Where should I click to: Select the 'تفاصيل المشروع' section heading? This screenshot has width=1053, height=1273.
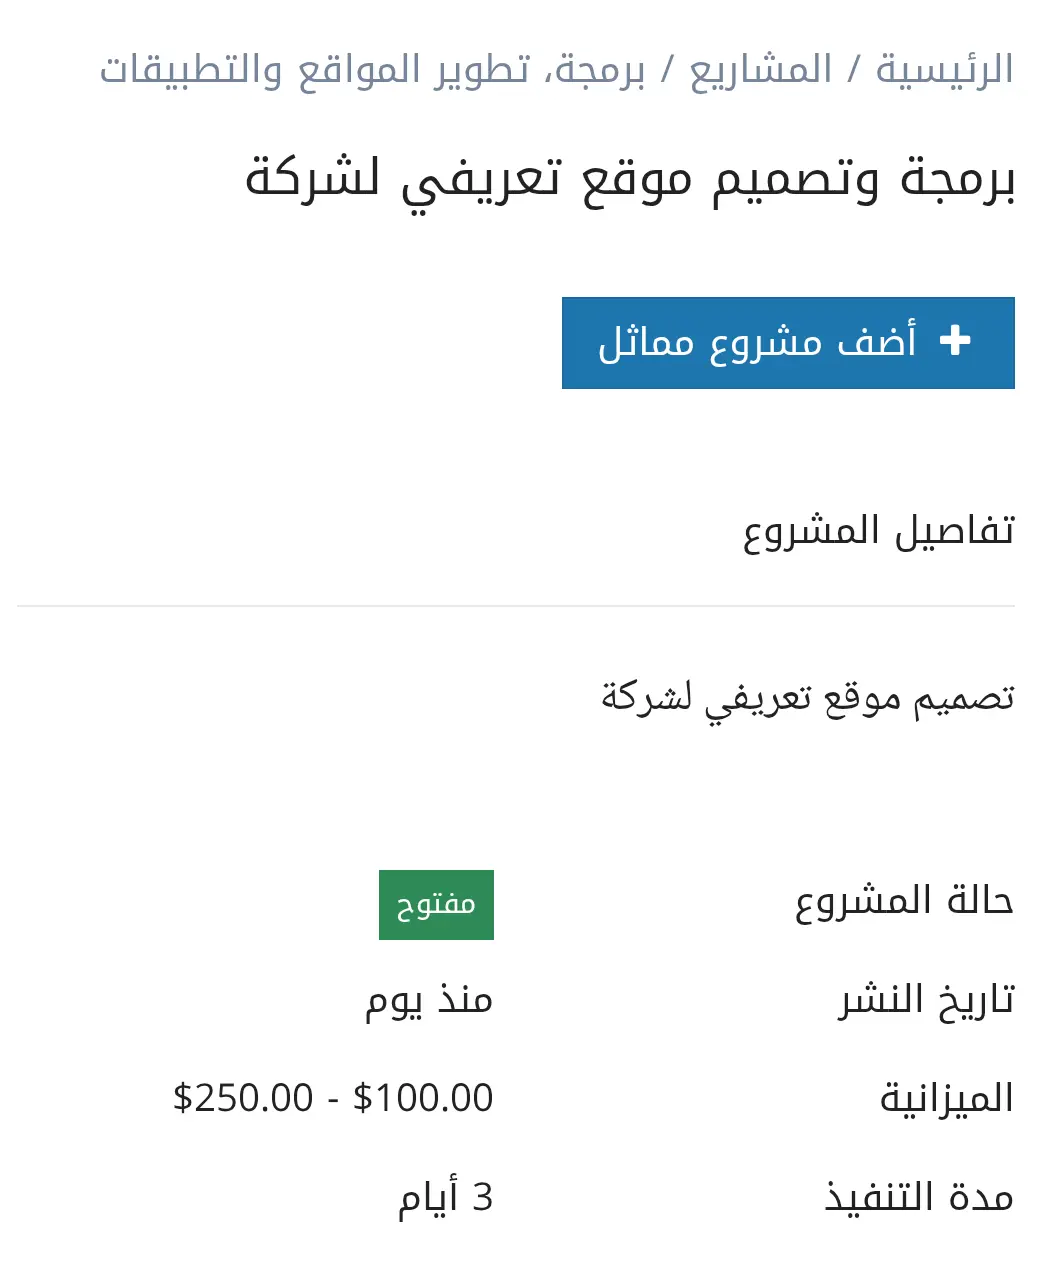[878, 530]
